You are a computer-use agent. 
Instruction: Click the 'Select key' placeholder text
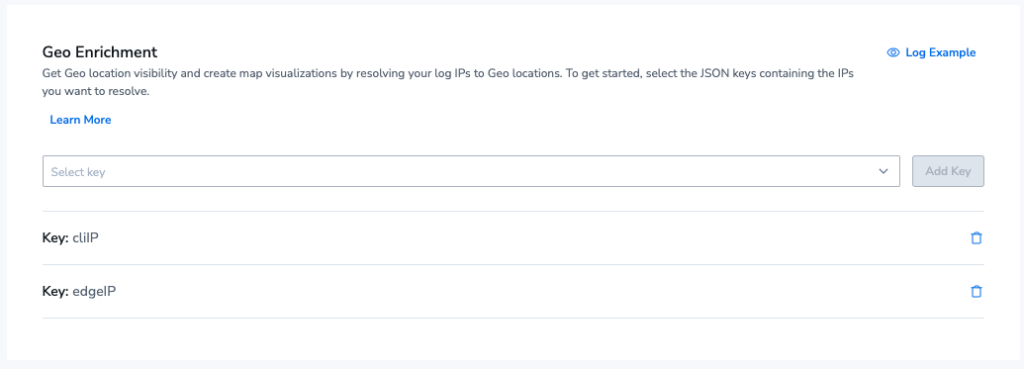pos(78,172)
